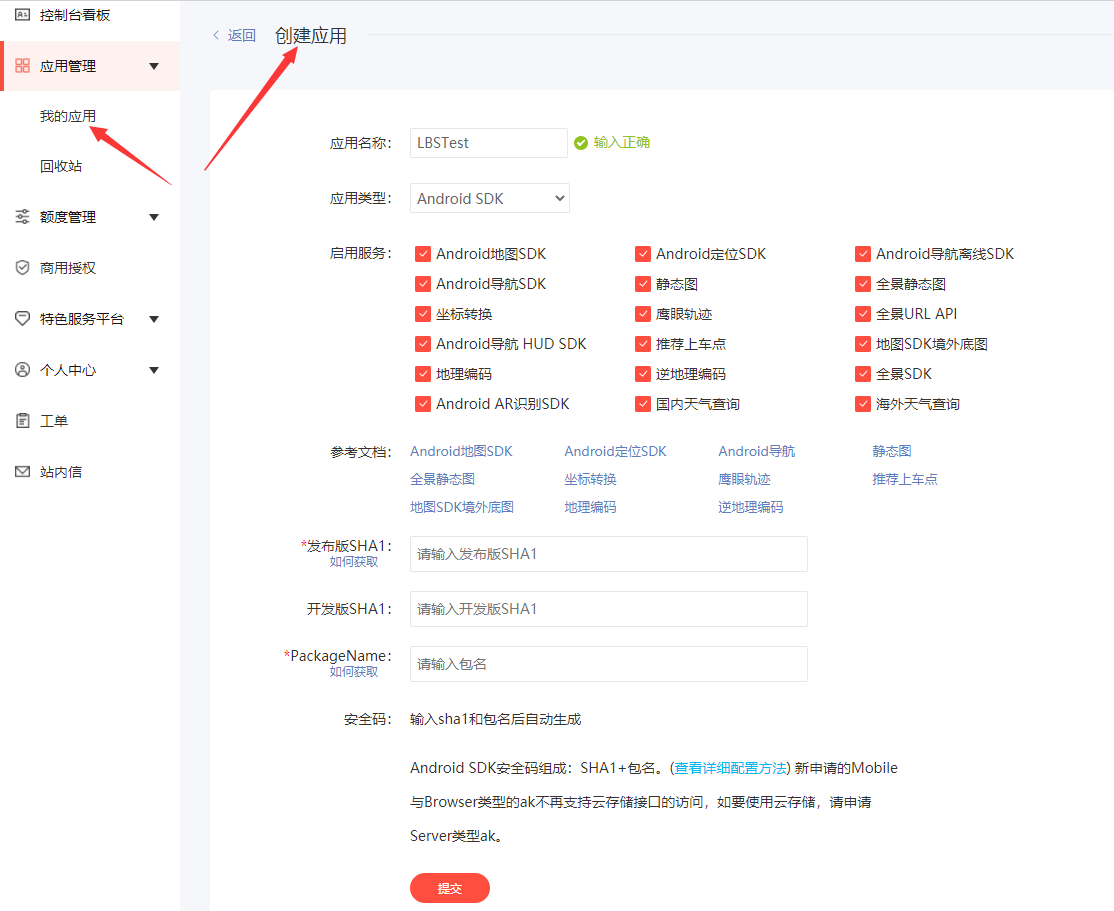Screen dimensions: 1114x911
Task: Click the 工单 document icon
Action: coord(22,420)
